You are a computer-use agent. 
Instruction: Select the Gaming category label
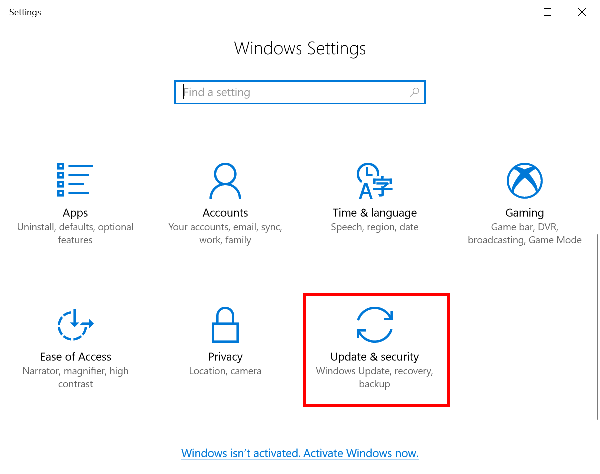click(x=524, y=213)
